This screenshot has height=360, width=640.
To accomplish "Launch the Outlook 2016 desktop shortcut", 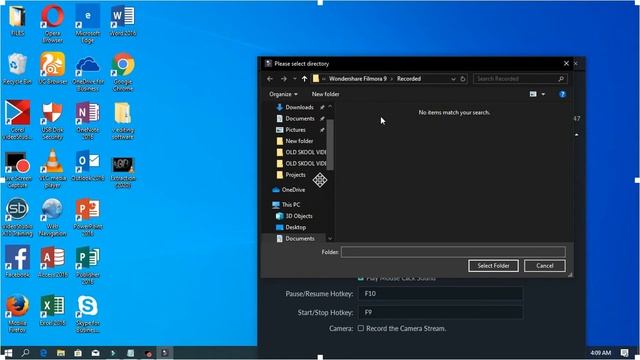I will 87,165.
